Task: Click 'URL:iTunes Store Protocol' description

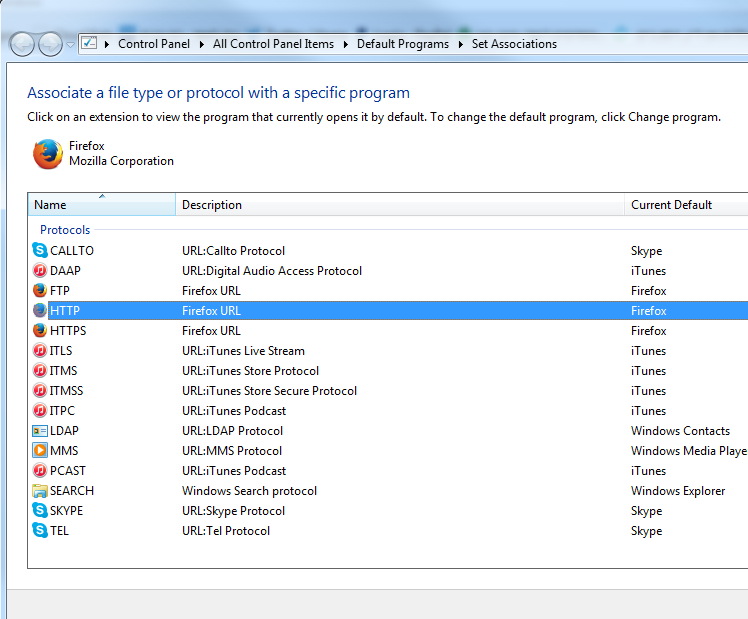Action: (250, 371)
